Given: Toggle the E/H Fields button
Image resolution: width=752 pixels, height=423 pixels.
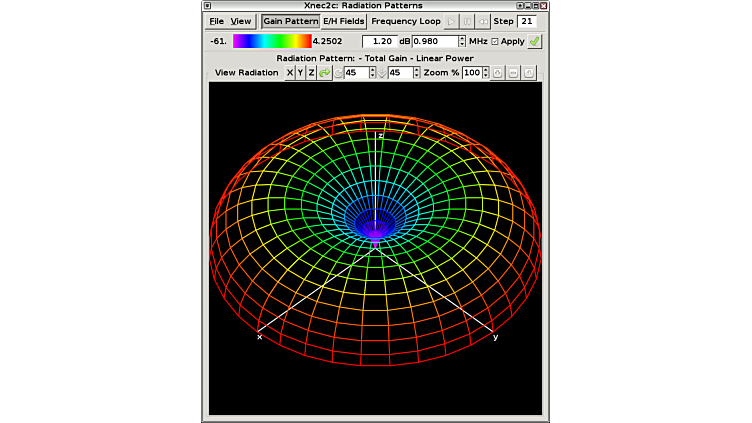Looking at the screenshot, I should tap(343, 21).
